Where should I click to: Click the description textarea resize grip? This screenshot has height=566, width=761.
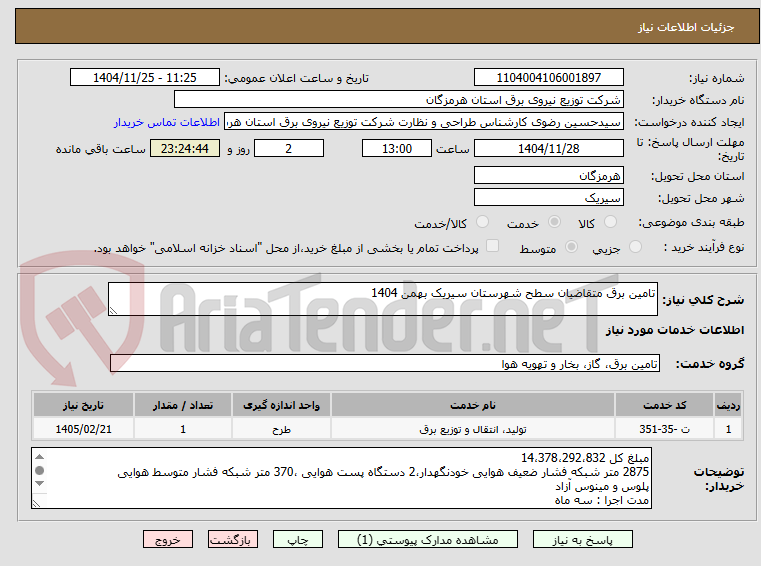click(x=114, y=311)
